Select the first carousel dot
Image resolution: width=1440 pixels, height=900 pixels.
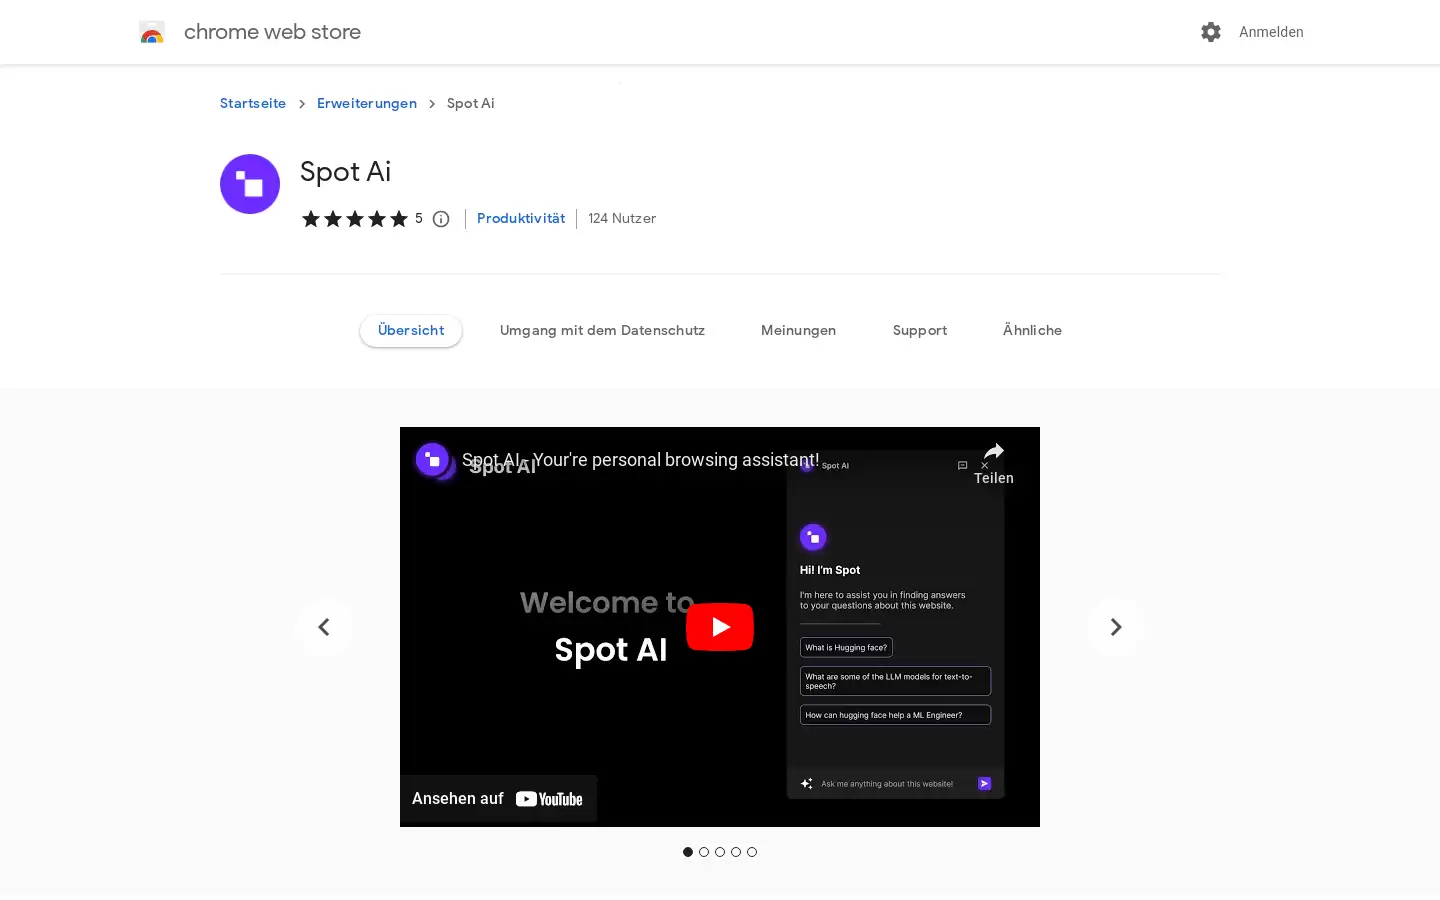688,852
